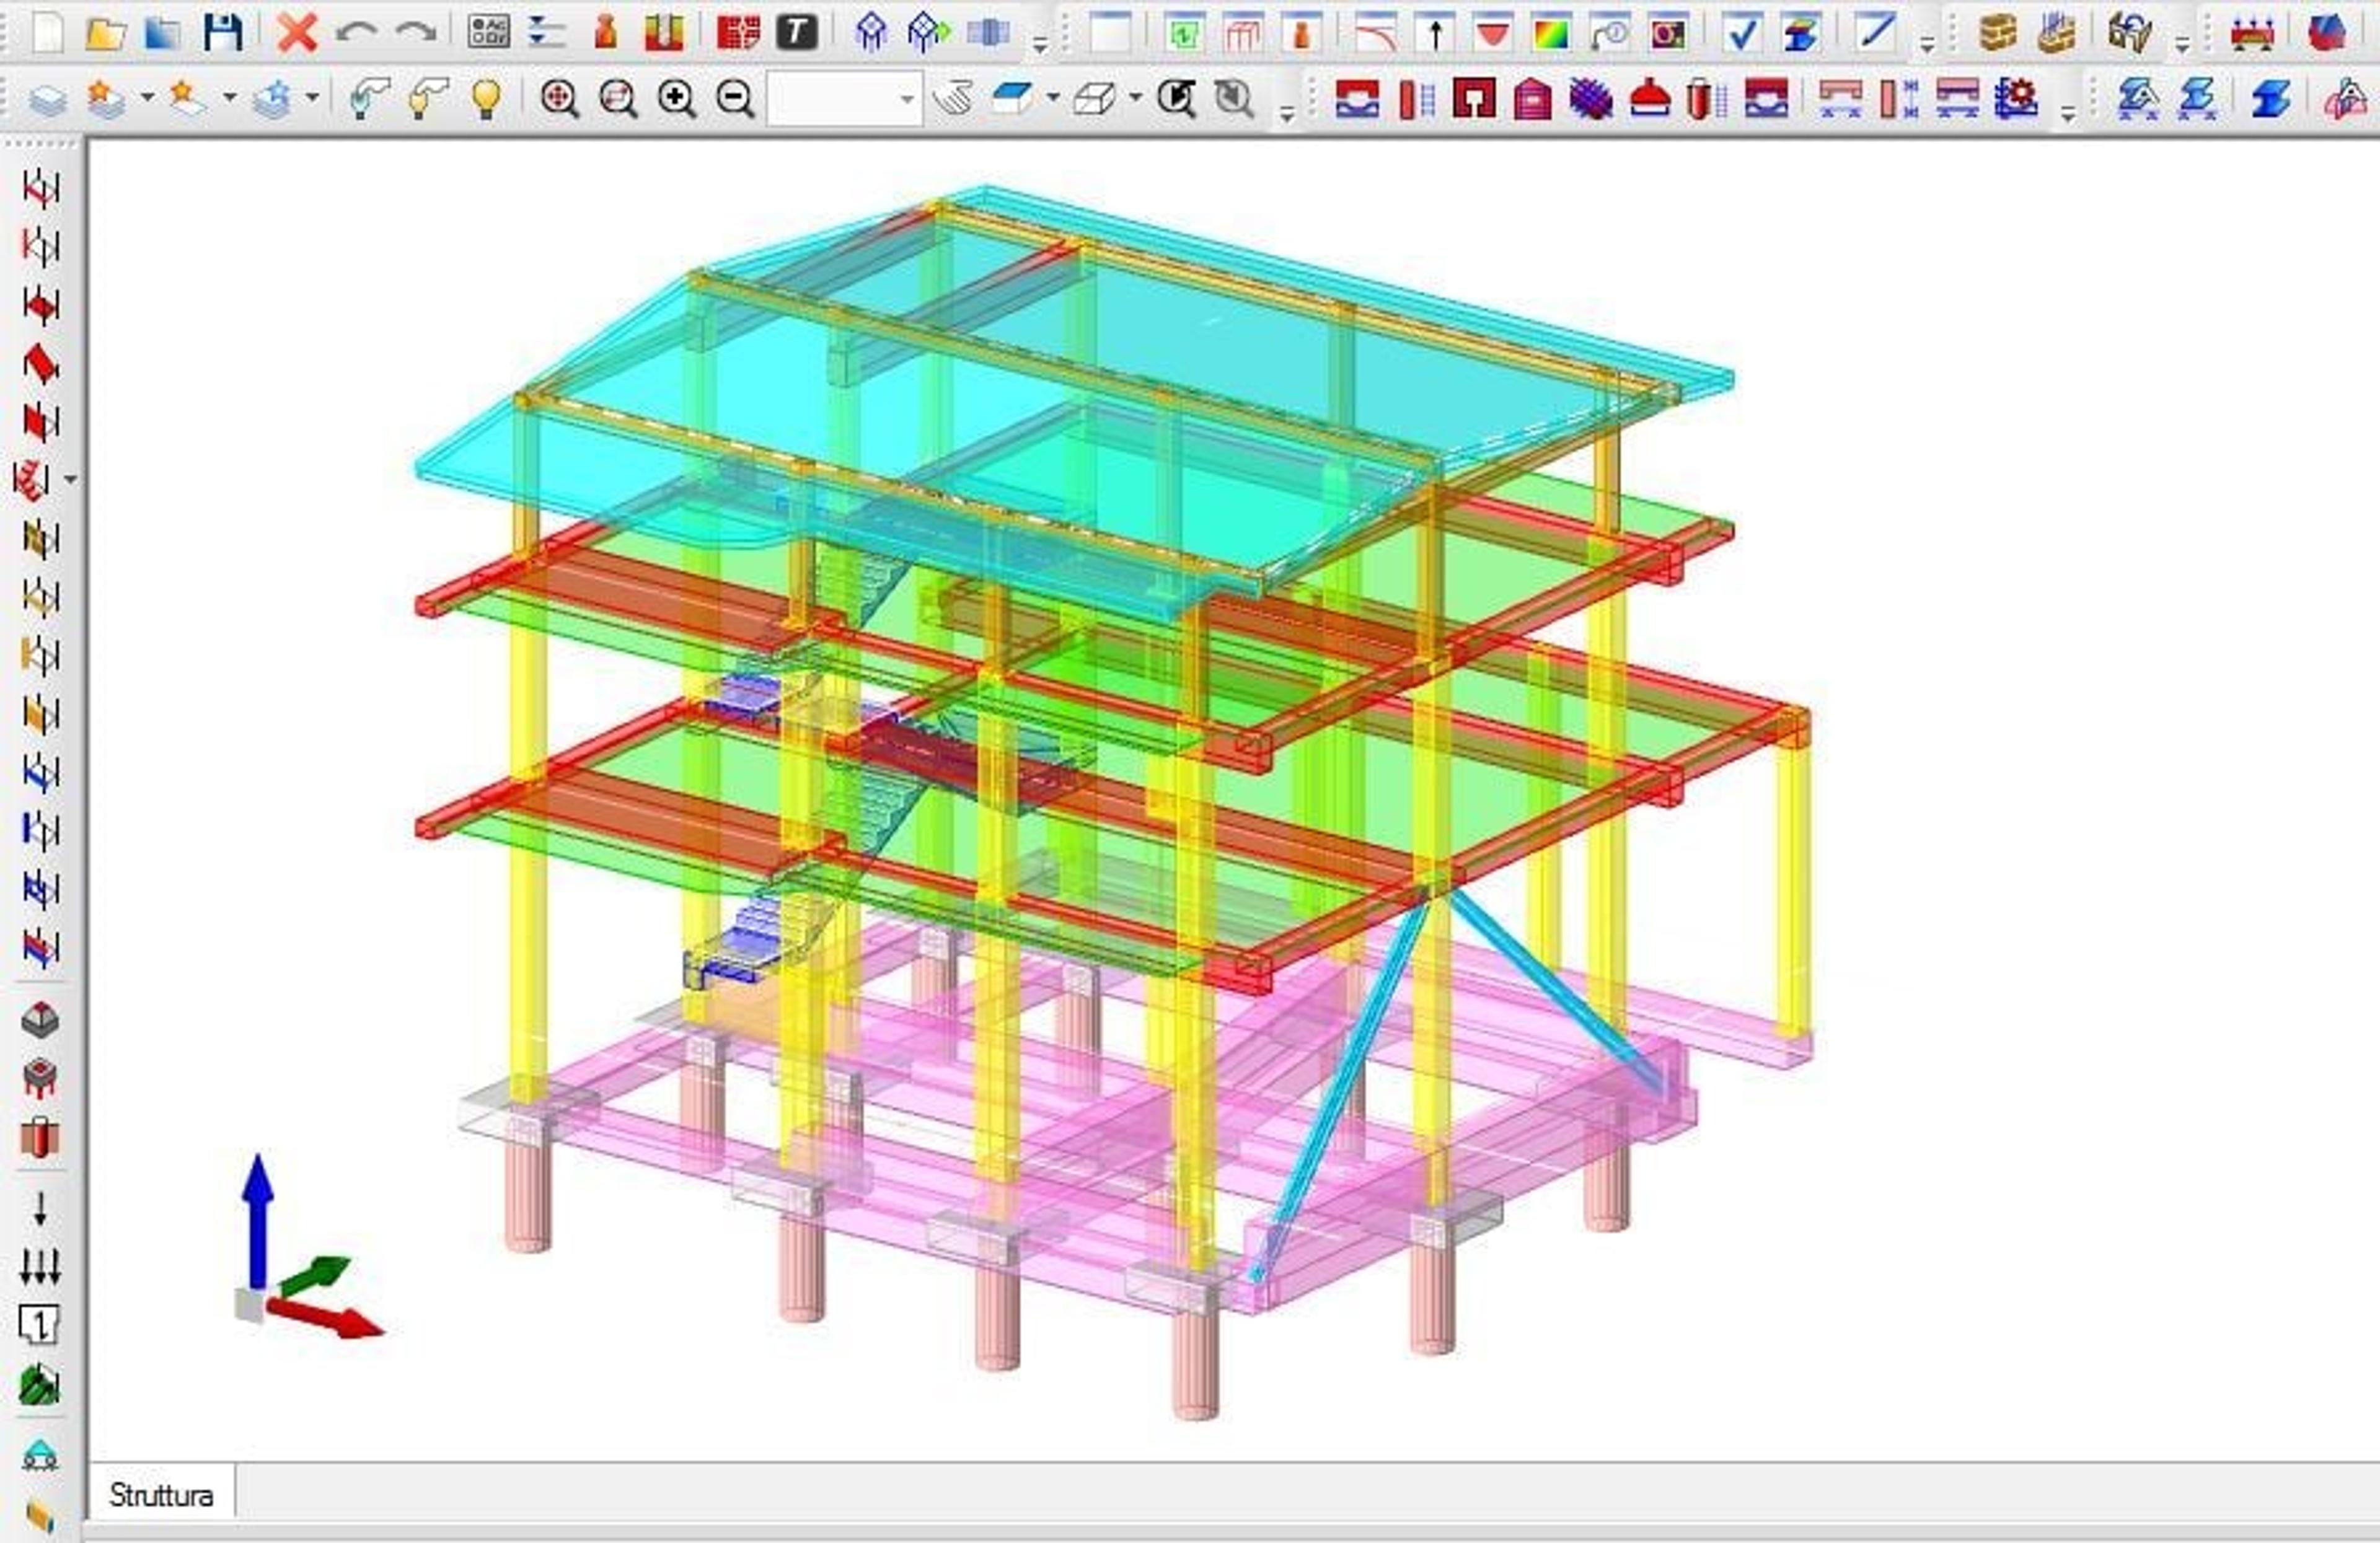Image resolution: width=2380 pixels, height=1543 pixels.
Task: Open the empty combo box in the view toolbar
Action: 845,98
